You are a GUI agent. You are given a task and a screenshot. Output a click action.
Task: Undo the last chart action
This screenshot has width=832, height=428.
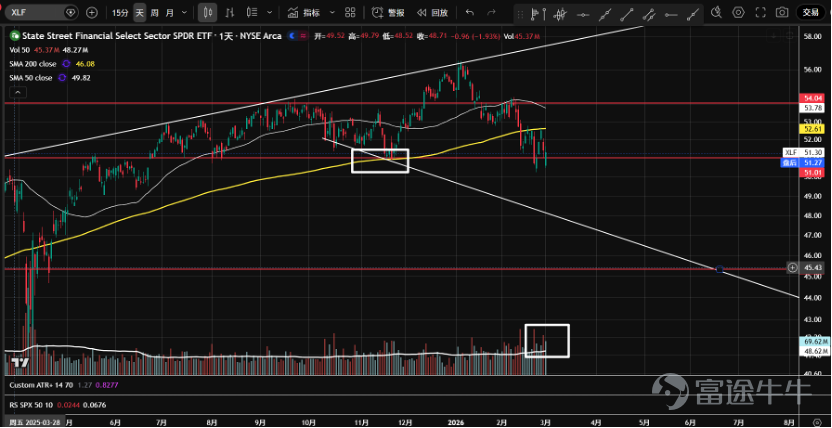click(470, 12)
